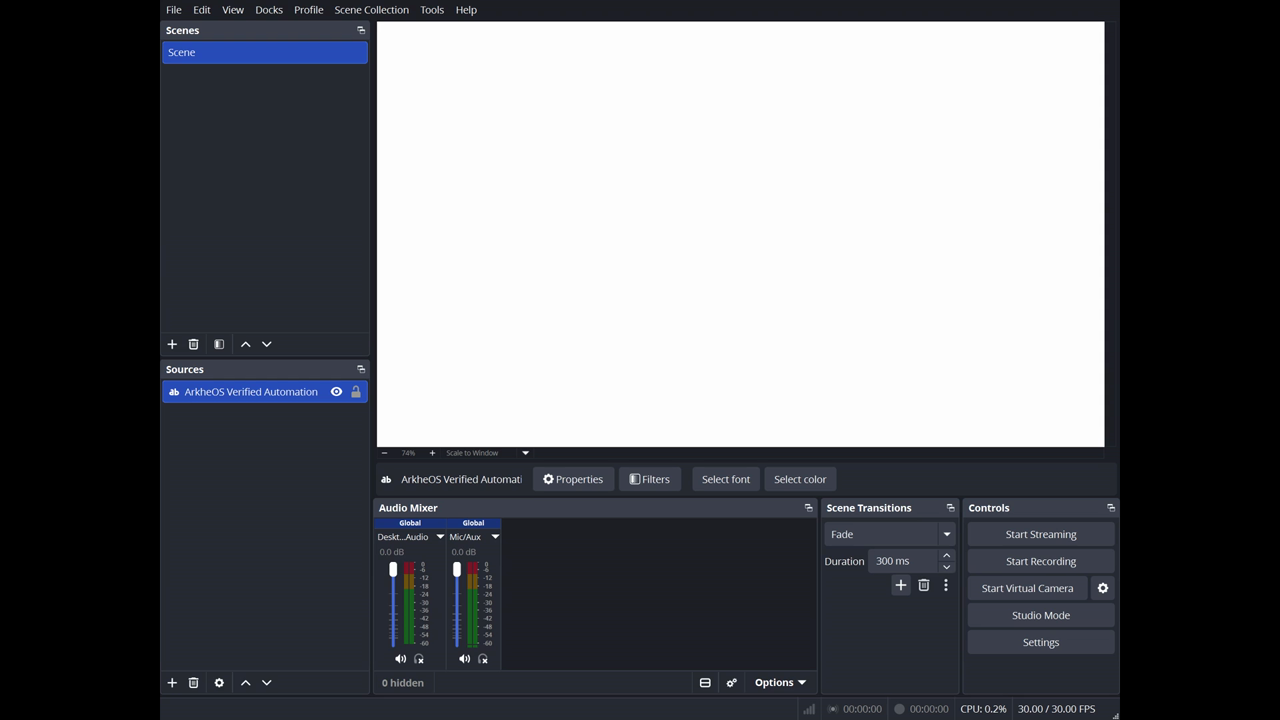Float the Scenes dock panel icon
This screenshot has width=1280, height=720.
pos(361,31)
